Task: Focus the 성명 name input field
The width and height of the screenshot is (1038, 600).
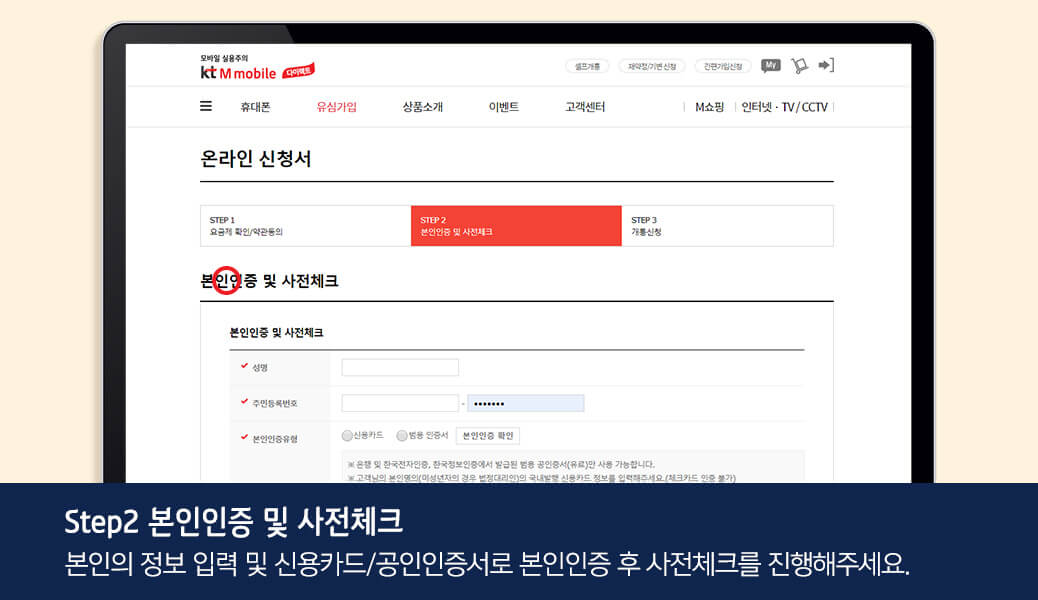Action: coord(400,368)
